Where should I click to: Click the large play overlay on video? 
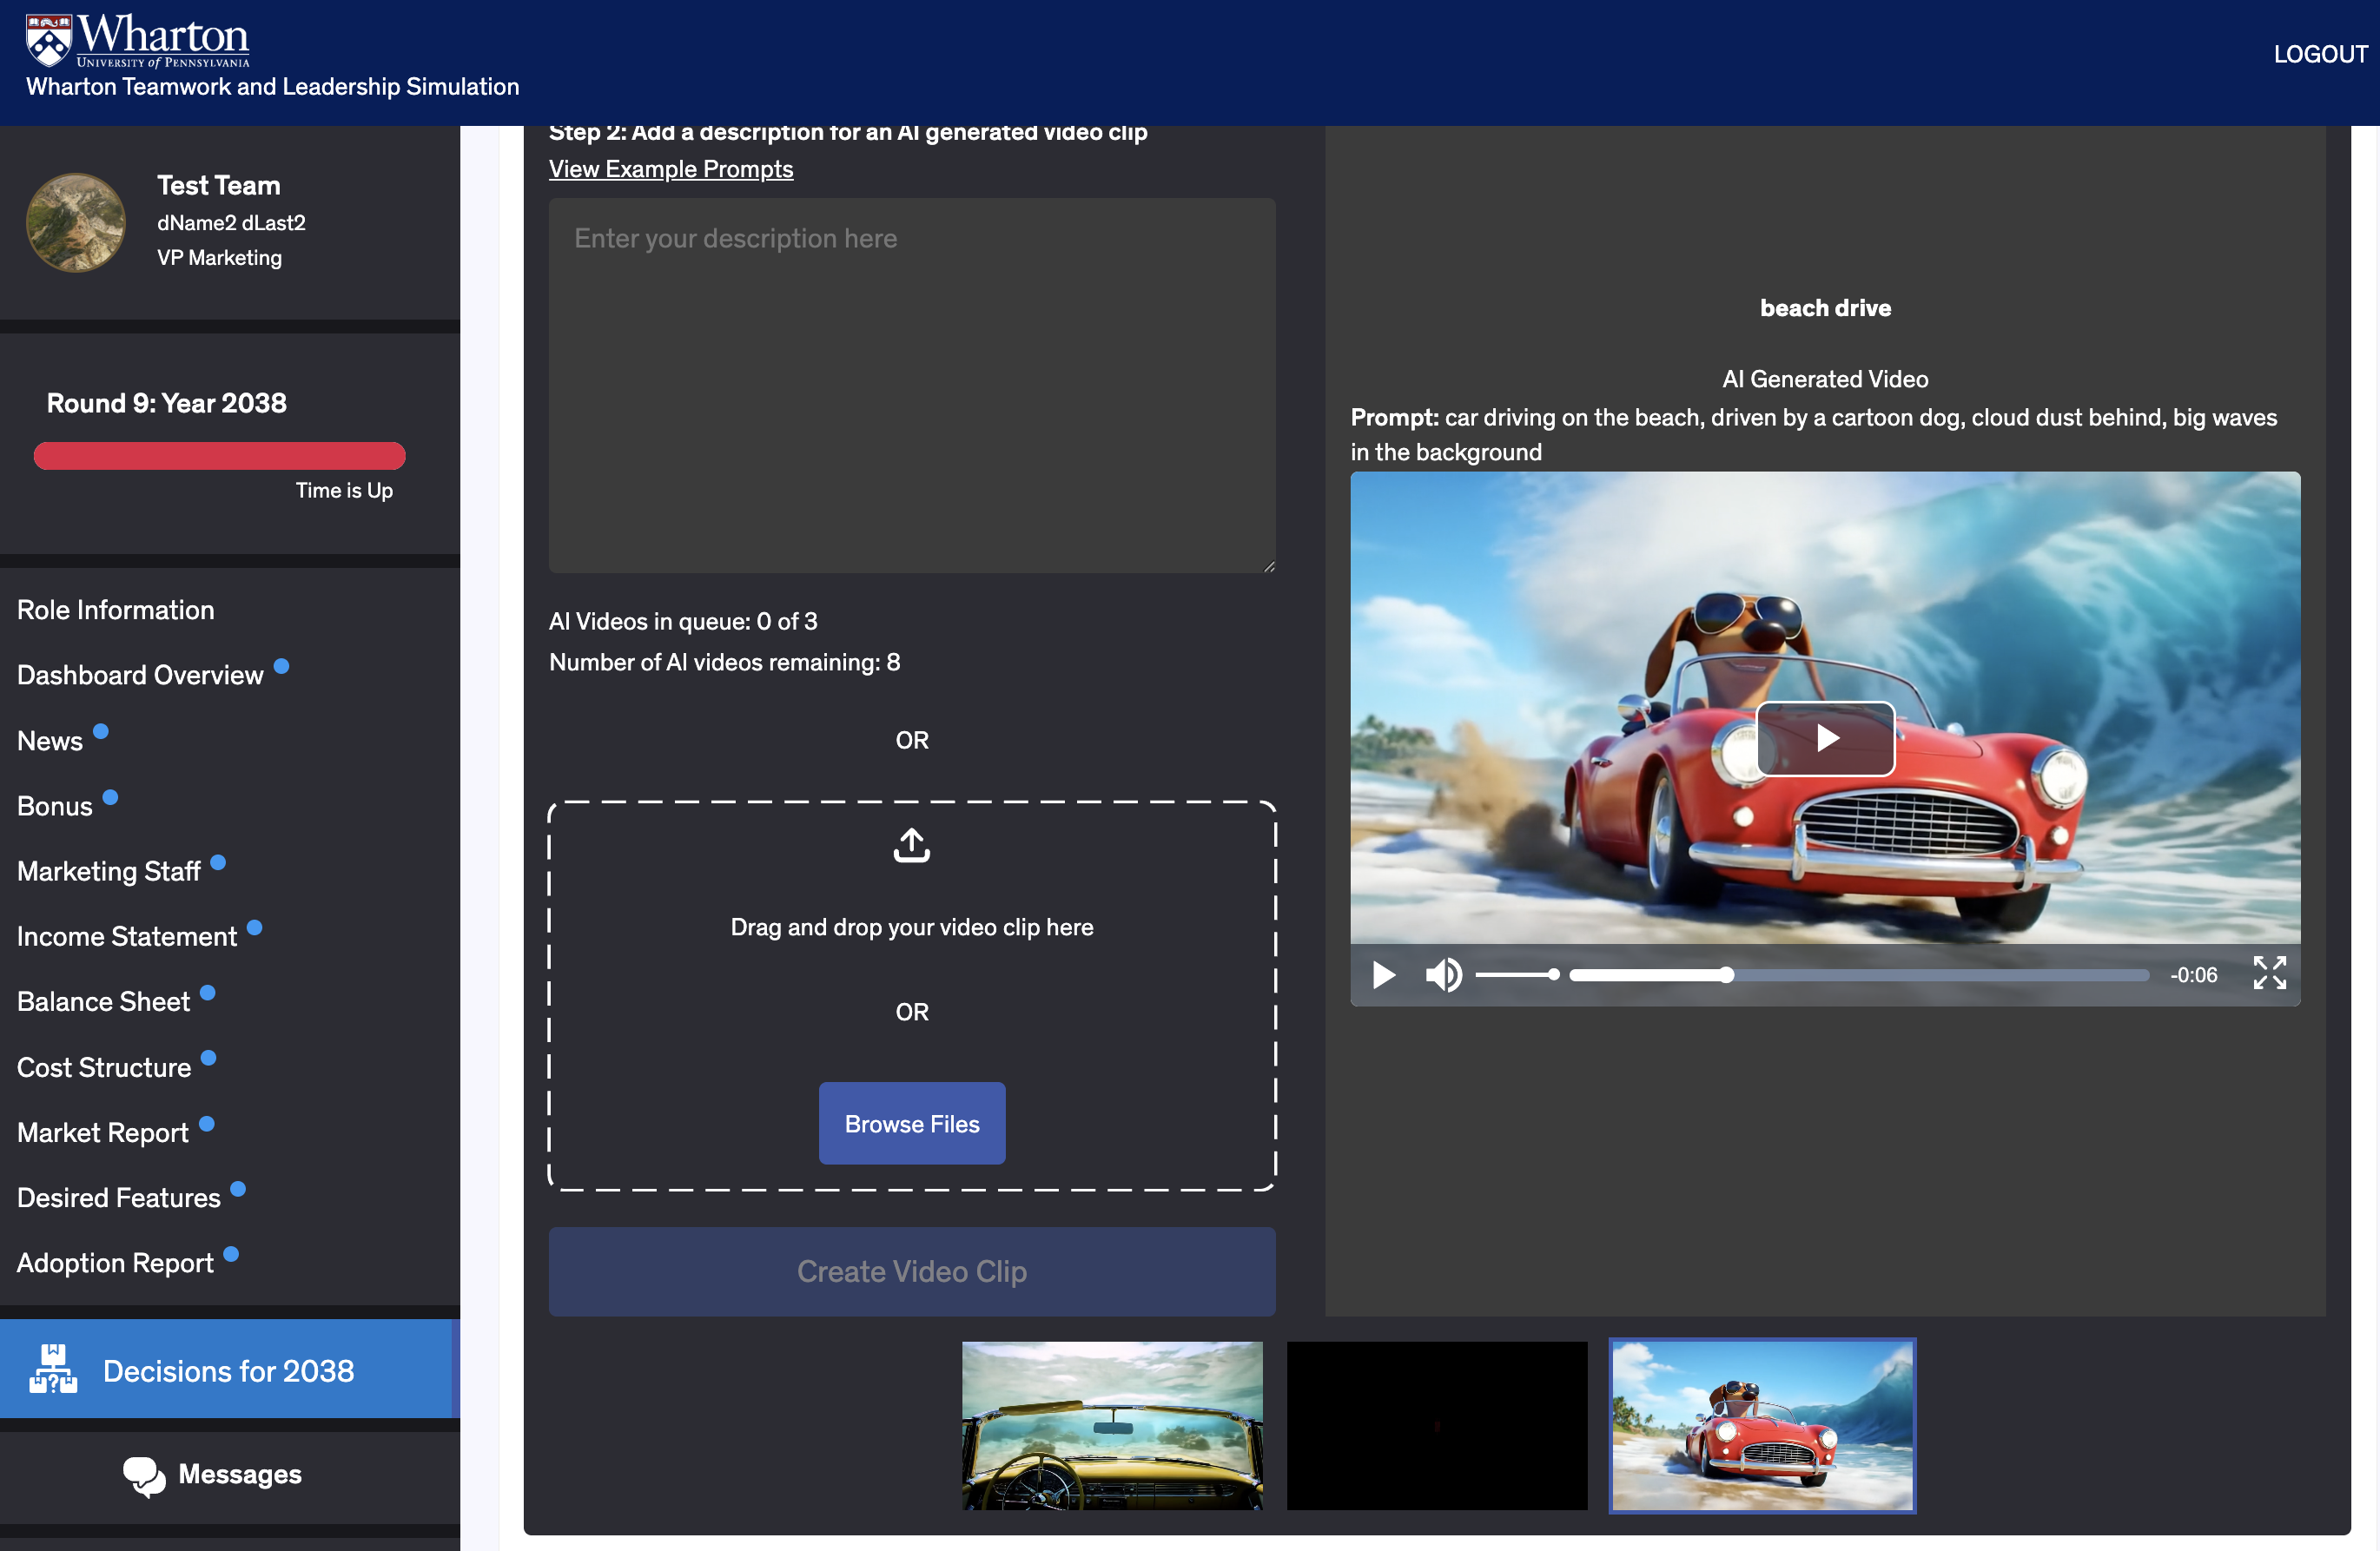point(1825,738)
